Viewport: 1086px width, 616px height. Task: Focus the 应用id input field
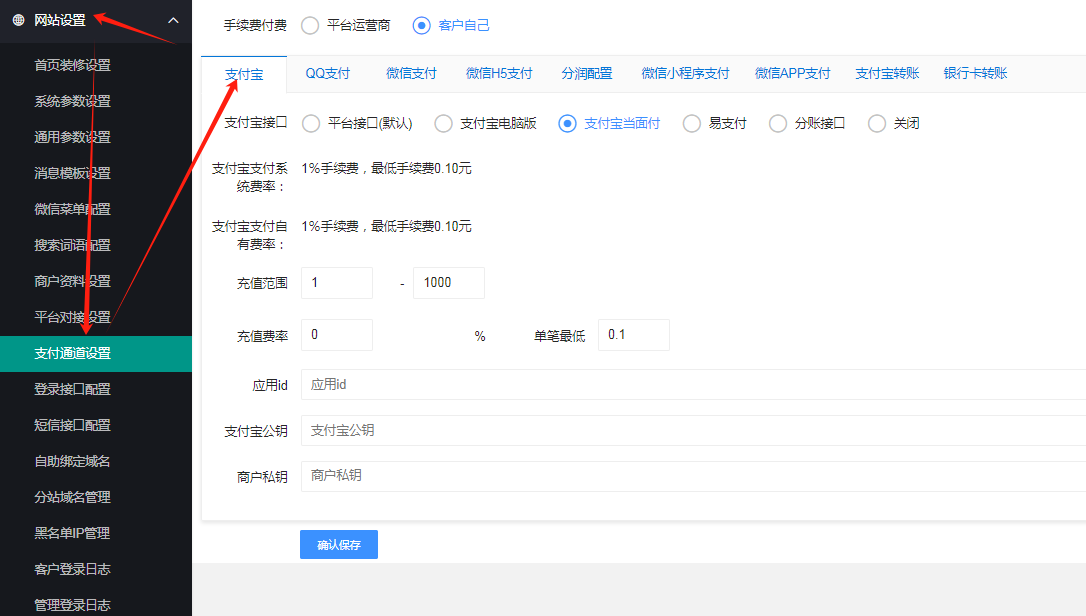coord(693,385)
